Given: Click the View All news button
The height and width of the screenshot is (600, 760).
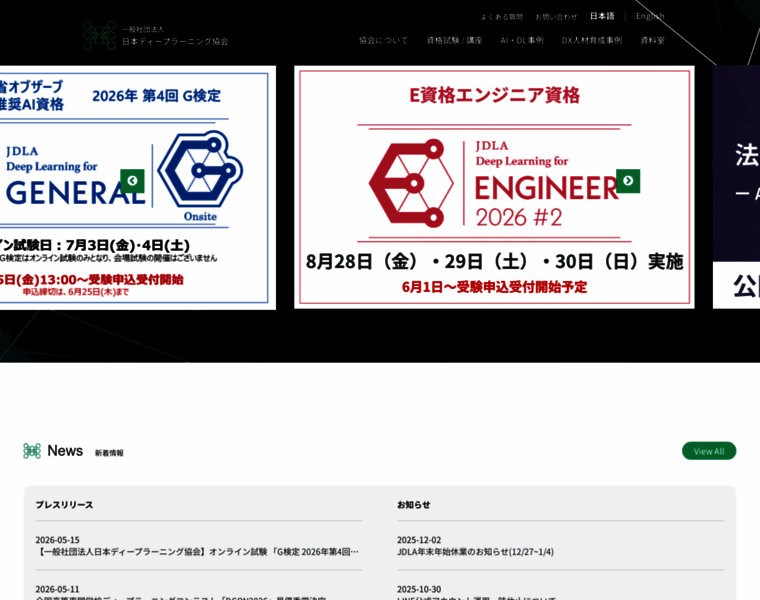Looking at the screenshot, I should click(709, 451).
